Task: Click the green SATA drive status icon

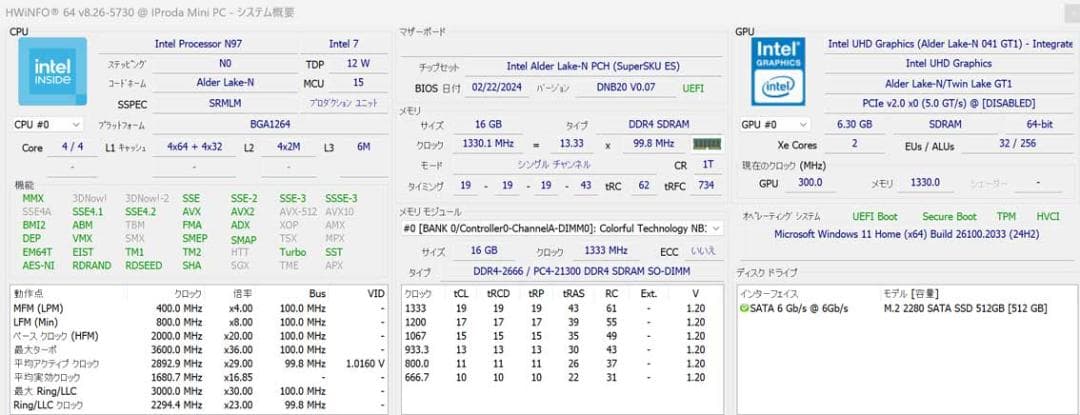Action: (744, 308)
